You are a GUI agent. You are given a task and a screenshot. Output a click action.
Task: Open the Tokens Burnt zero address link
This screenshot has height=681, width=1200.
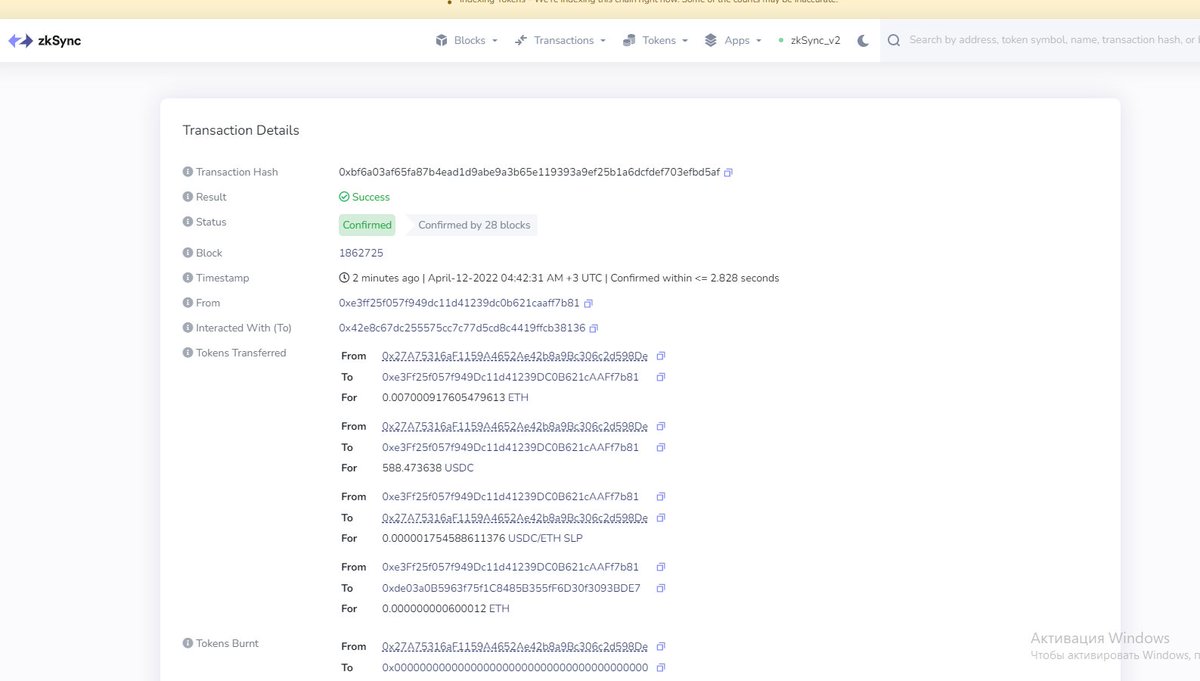(x=515, y=667)
